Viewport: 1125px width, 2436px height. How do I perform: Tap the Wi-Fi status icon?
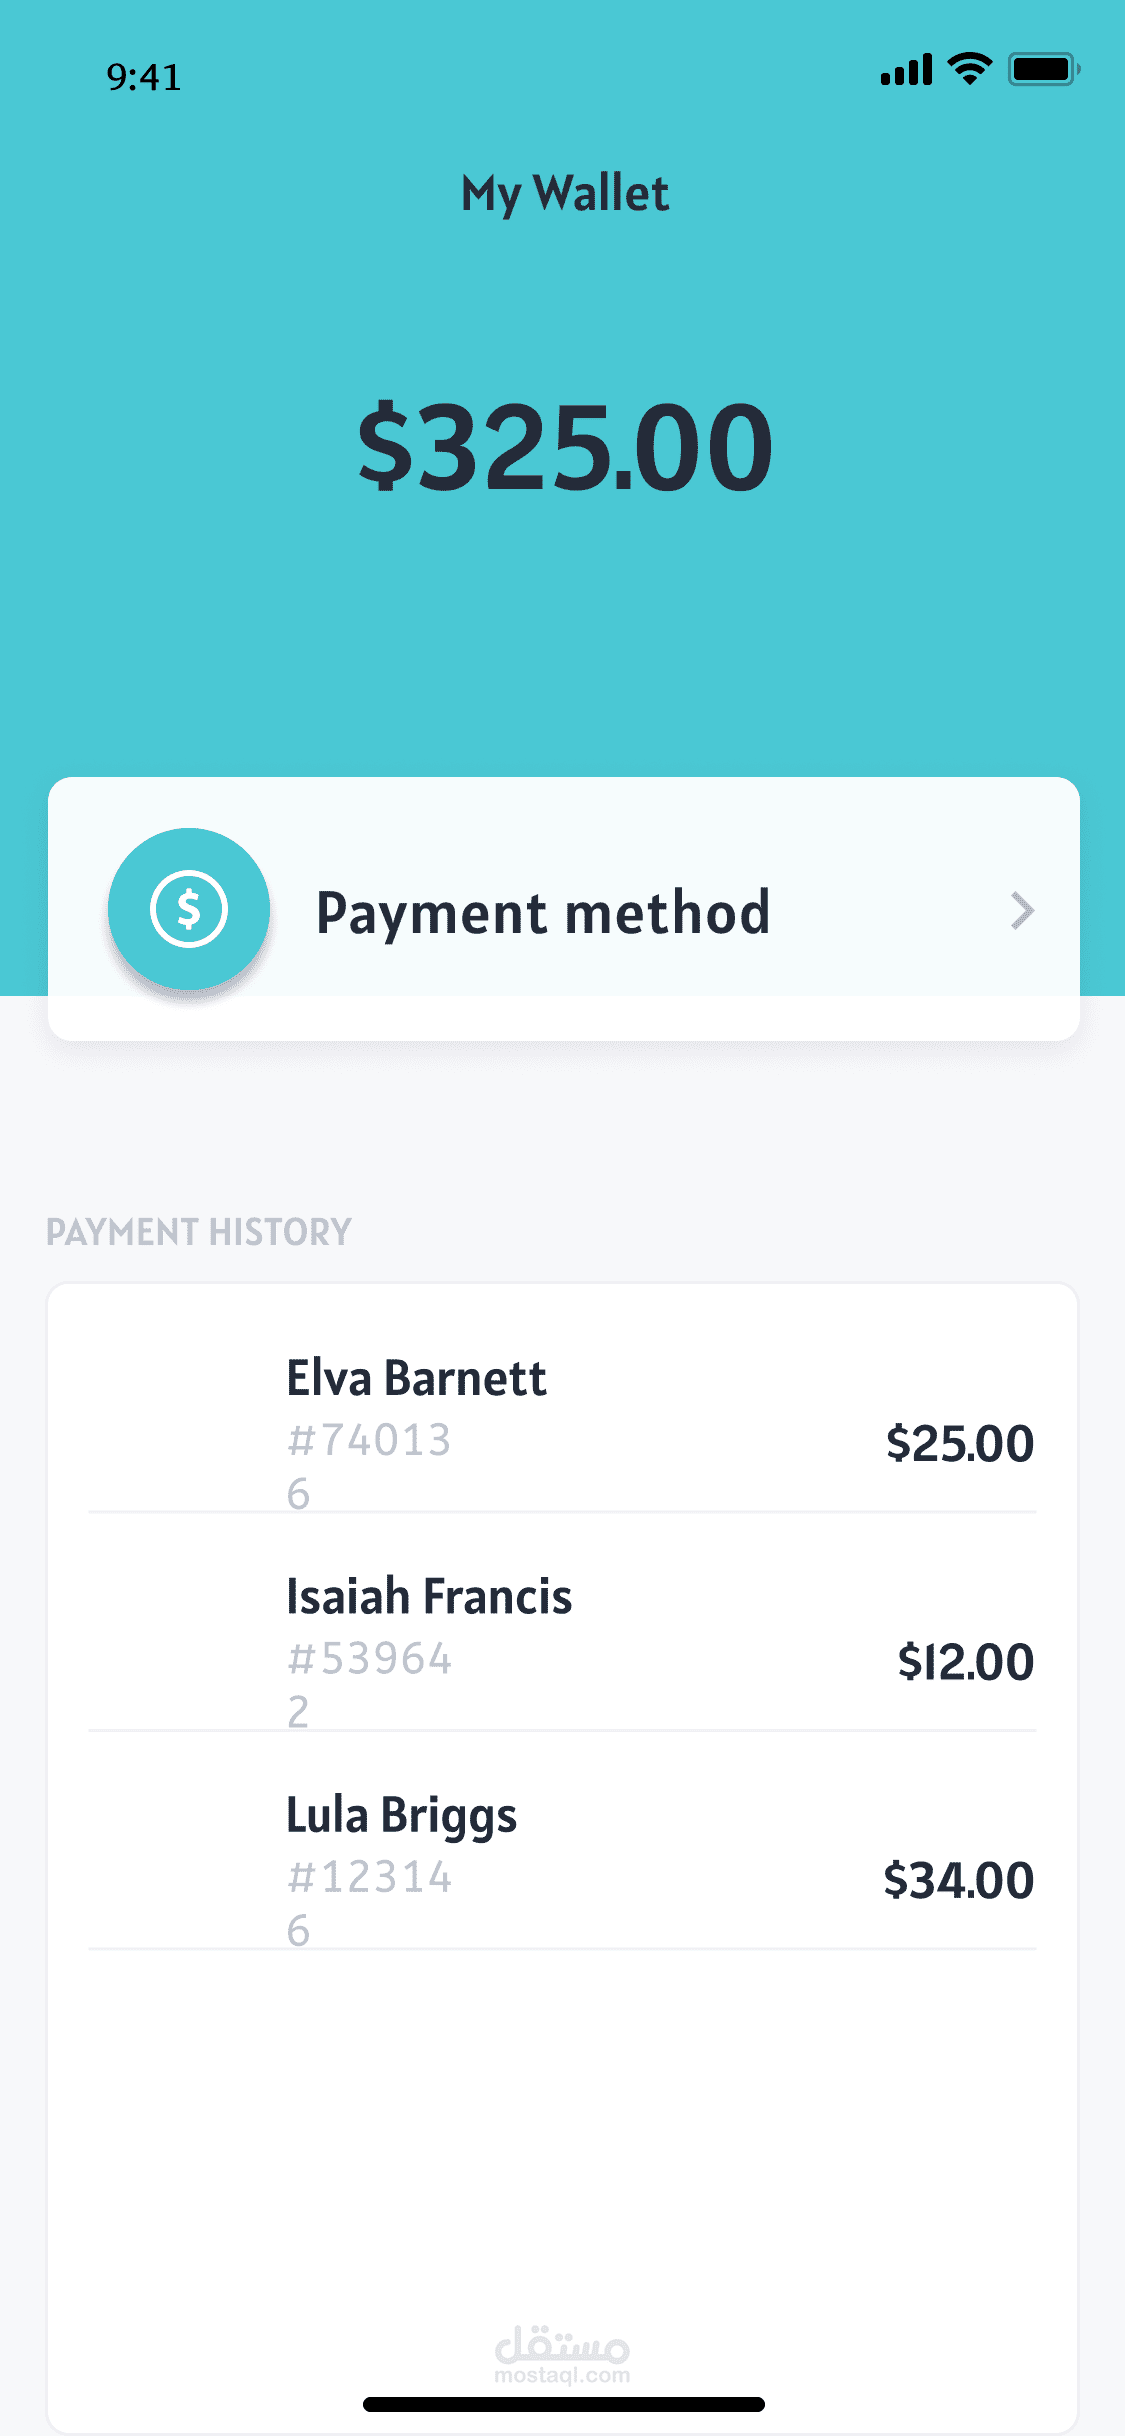coord(969,69)
